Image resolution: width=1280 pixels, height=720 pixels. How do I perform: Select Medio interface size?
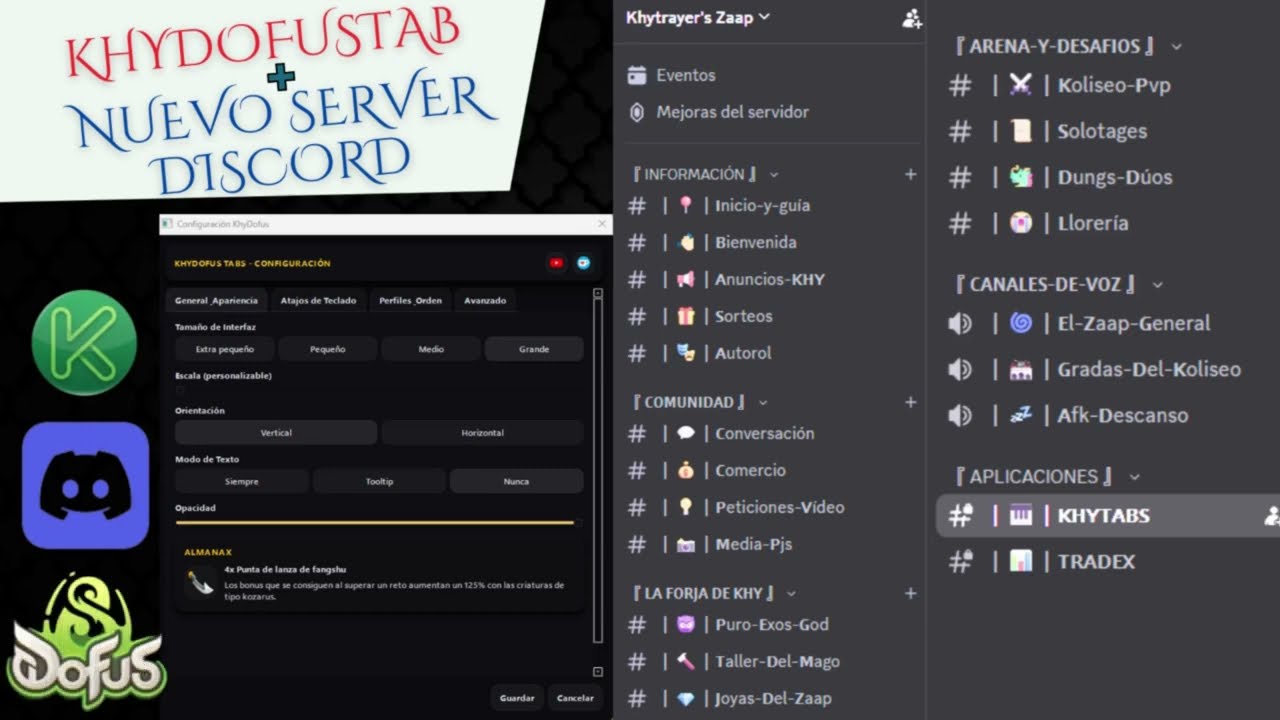point(431,349)
